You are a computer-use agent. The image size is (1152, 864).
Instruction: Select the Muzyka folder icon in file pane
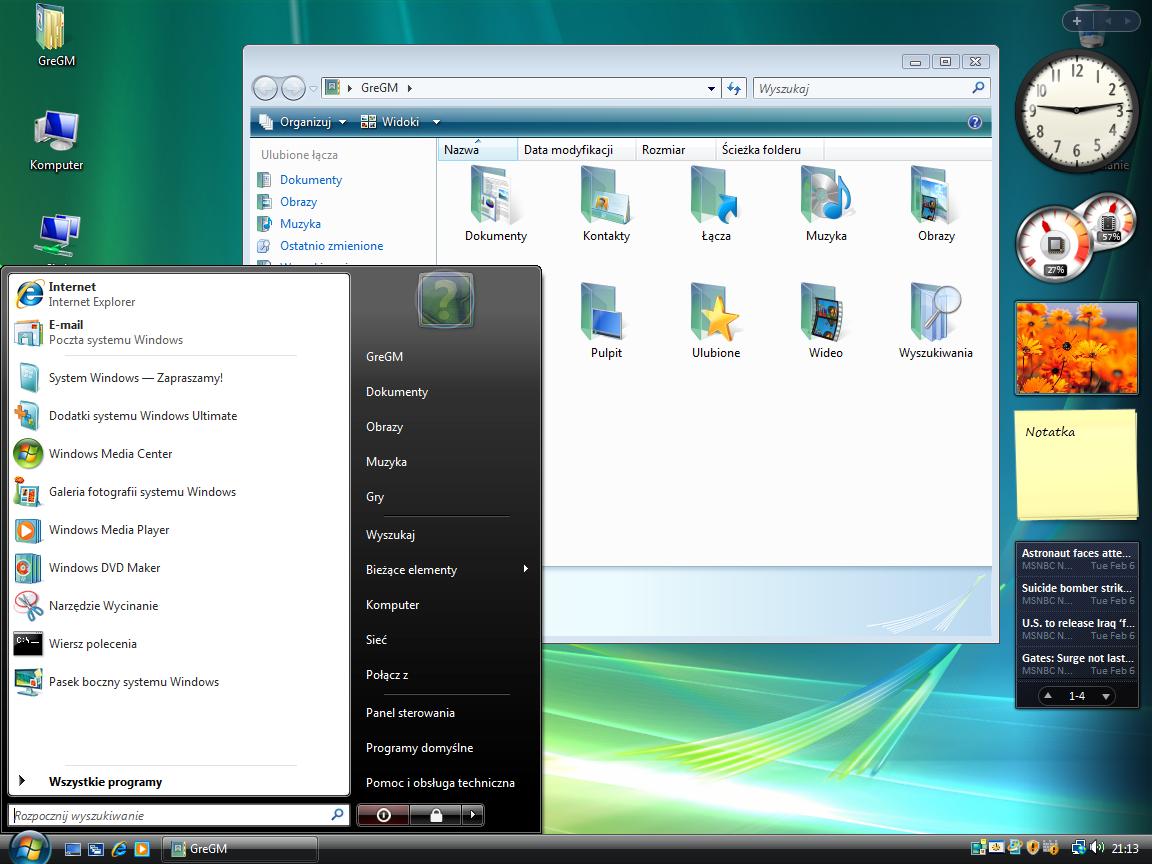click(826, 204)
